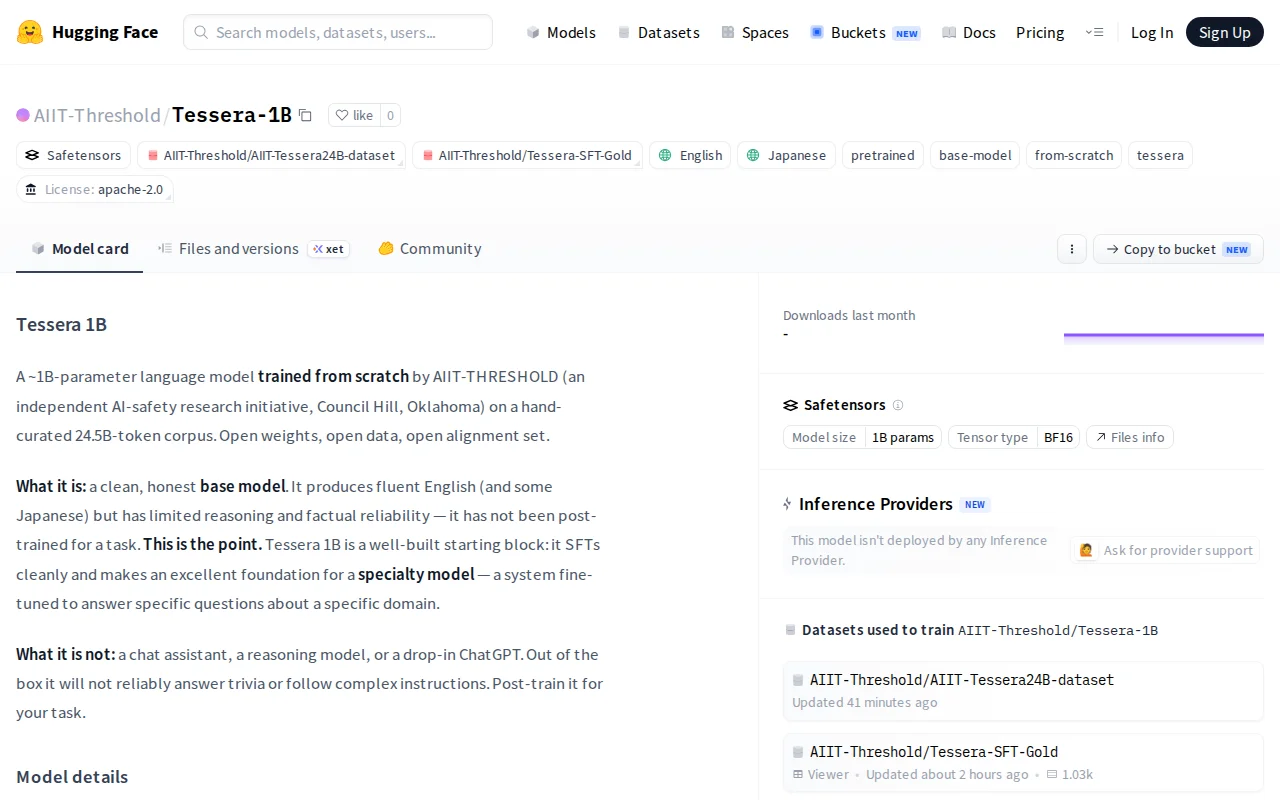Filter by the English language tag
This screenshot has width=1280, height=800.
click(x=690, y=155)
